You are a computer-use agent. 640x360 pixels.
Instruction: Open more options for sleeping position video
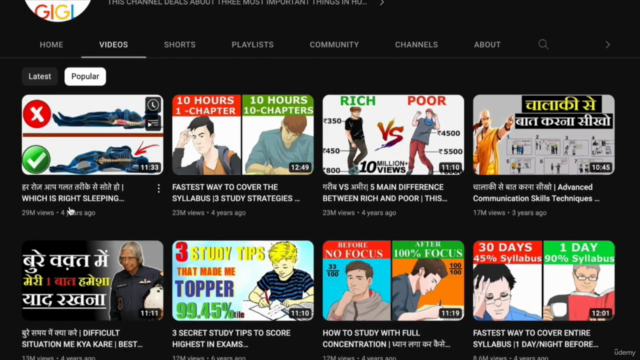click(x=158, y=188)
